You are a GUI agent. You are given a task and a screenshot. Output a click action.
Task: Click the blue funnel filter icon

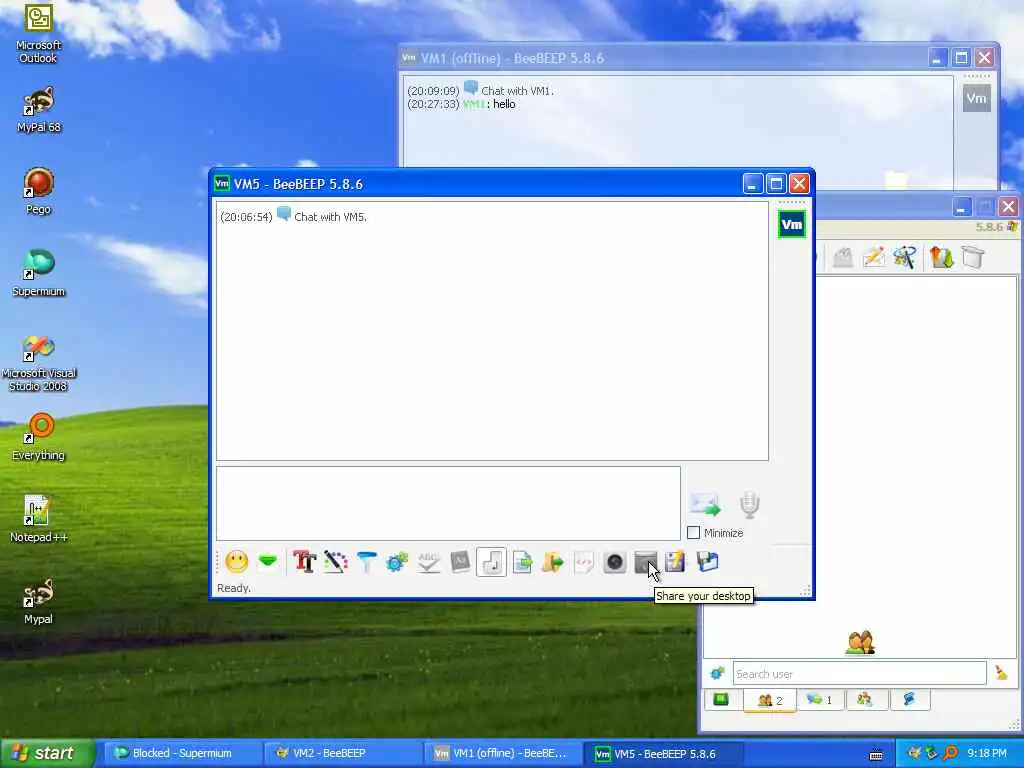pos(366,562)
